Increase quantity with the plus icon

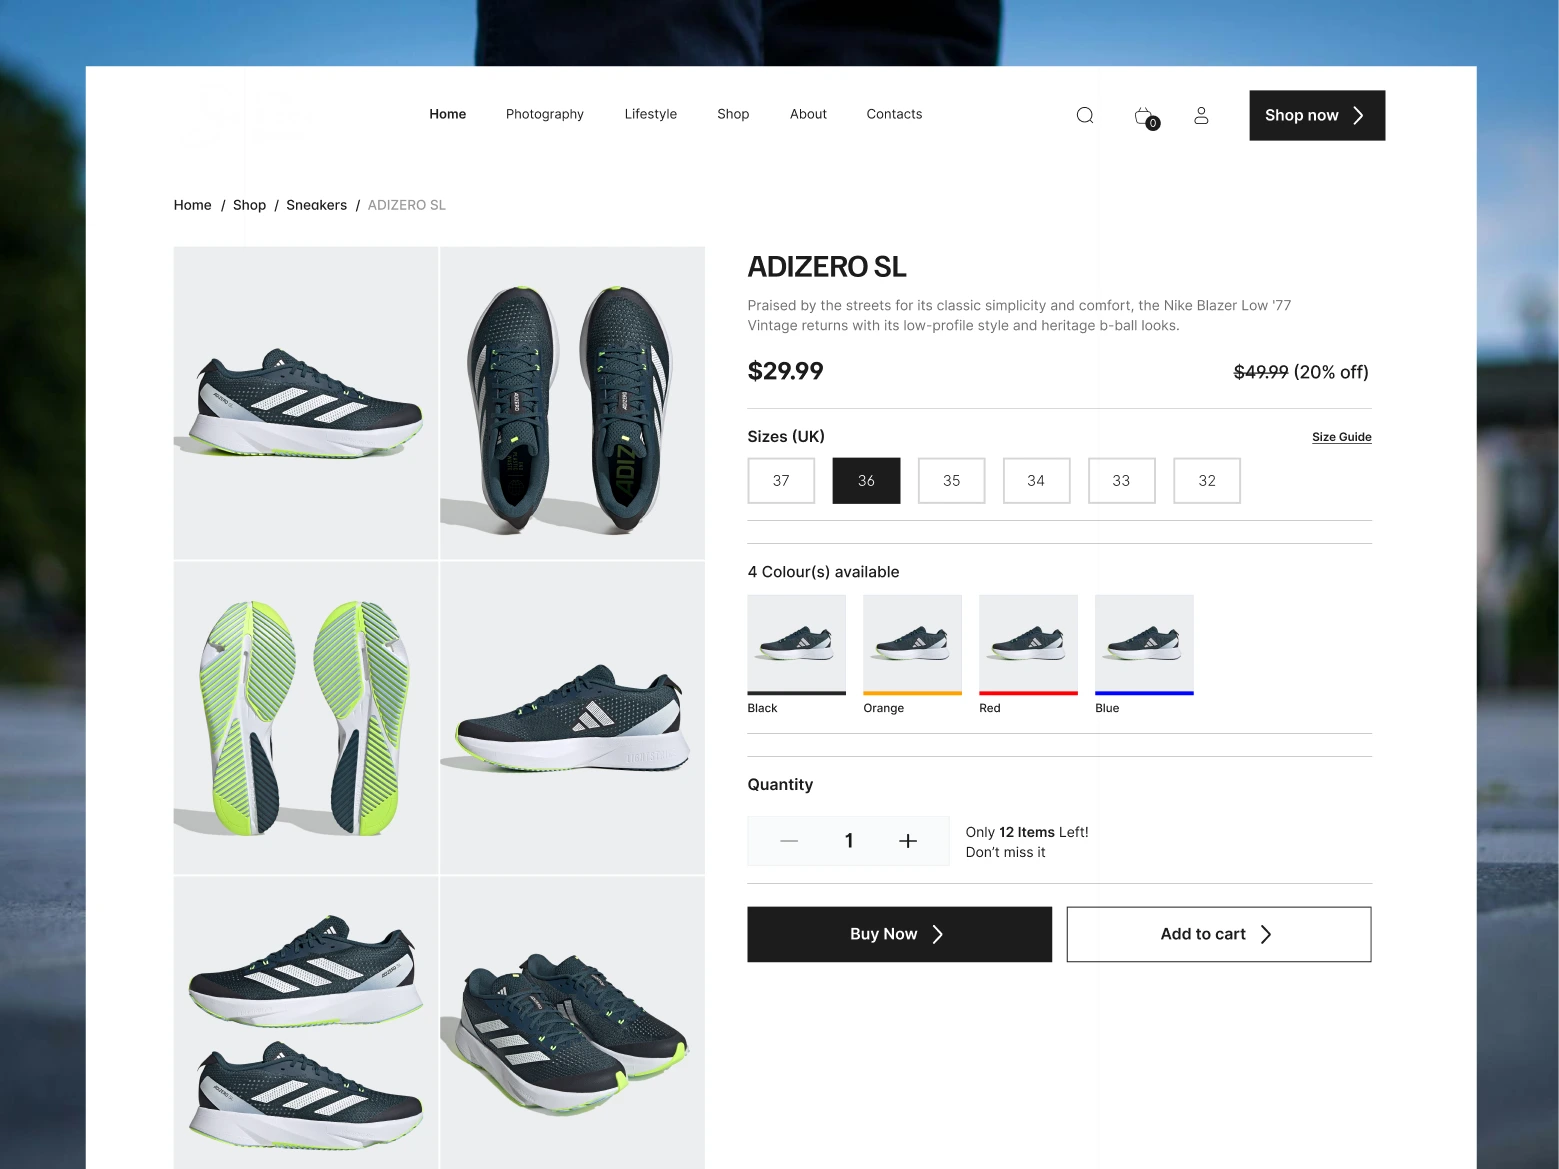(x=908, y=841)
